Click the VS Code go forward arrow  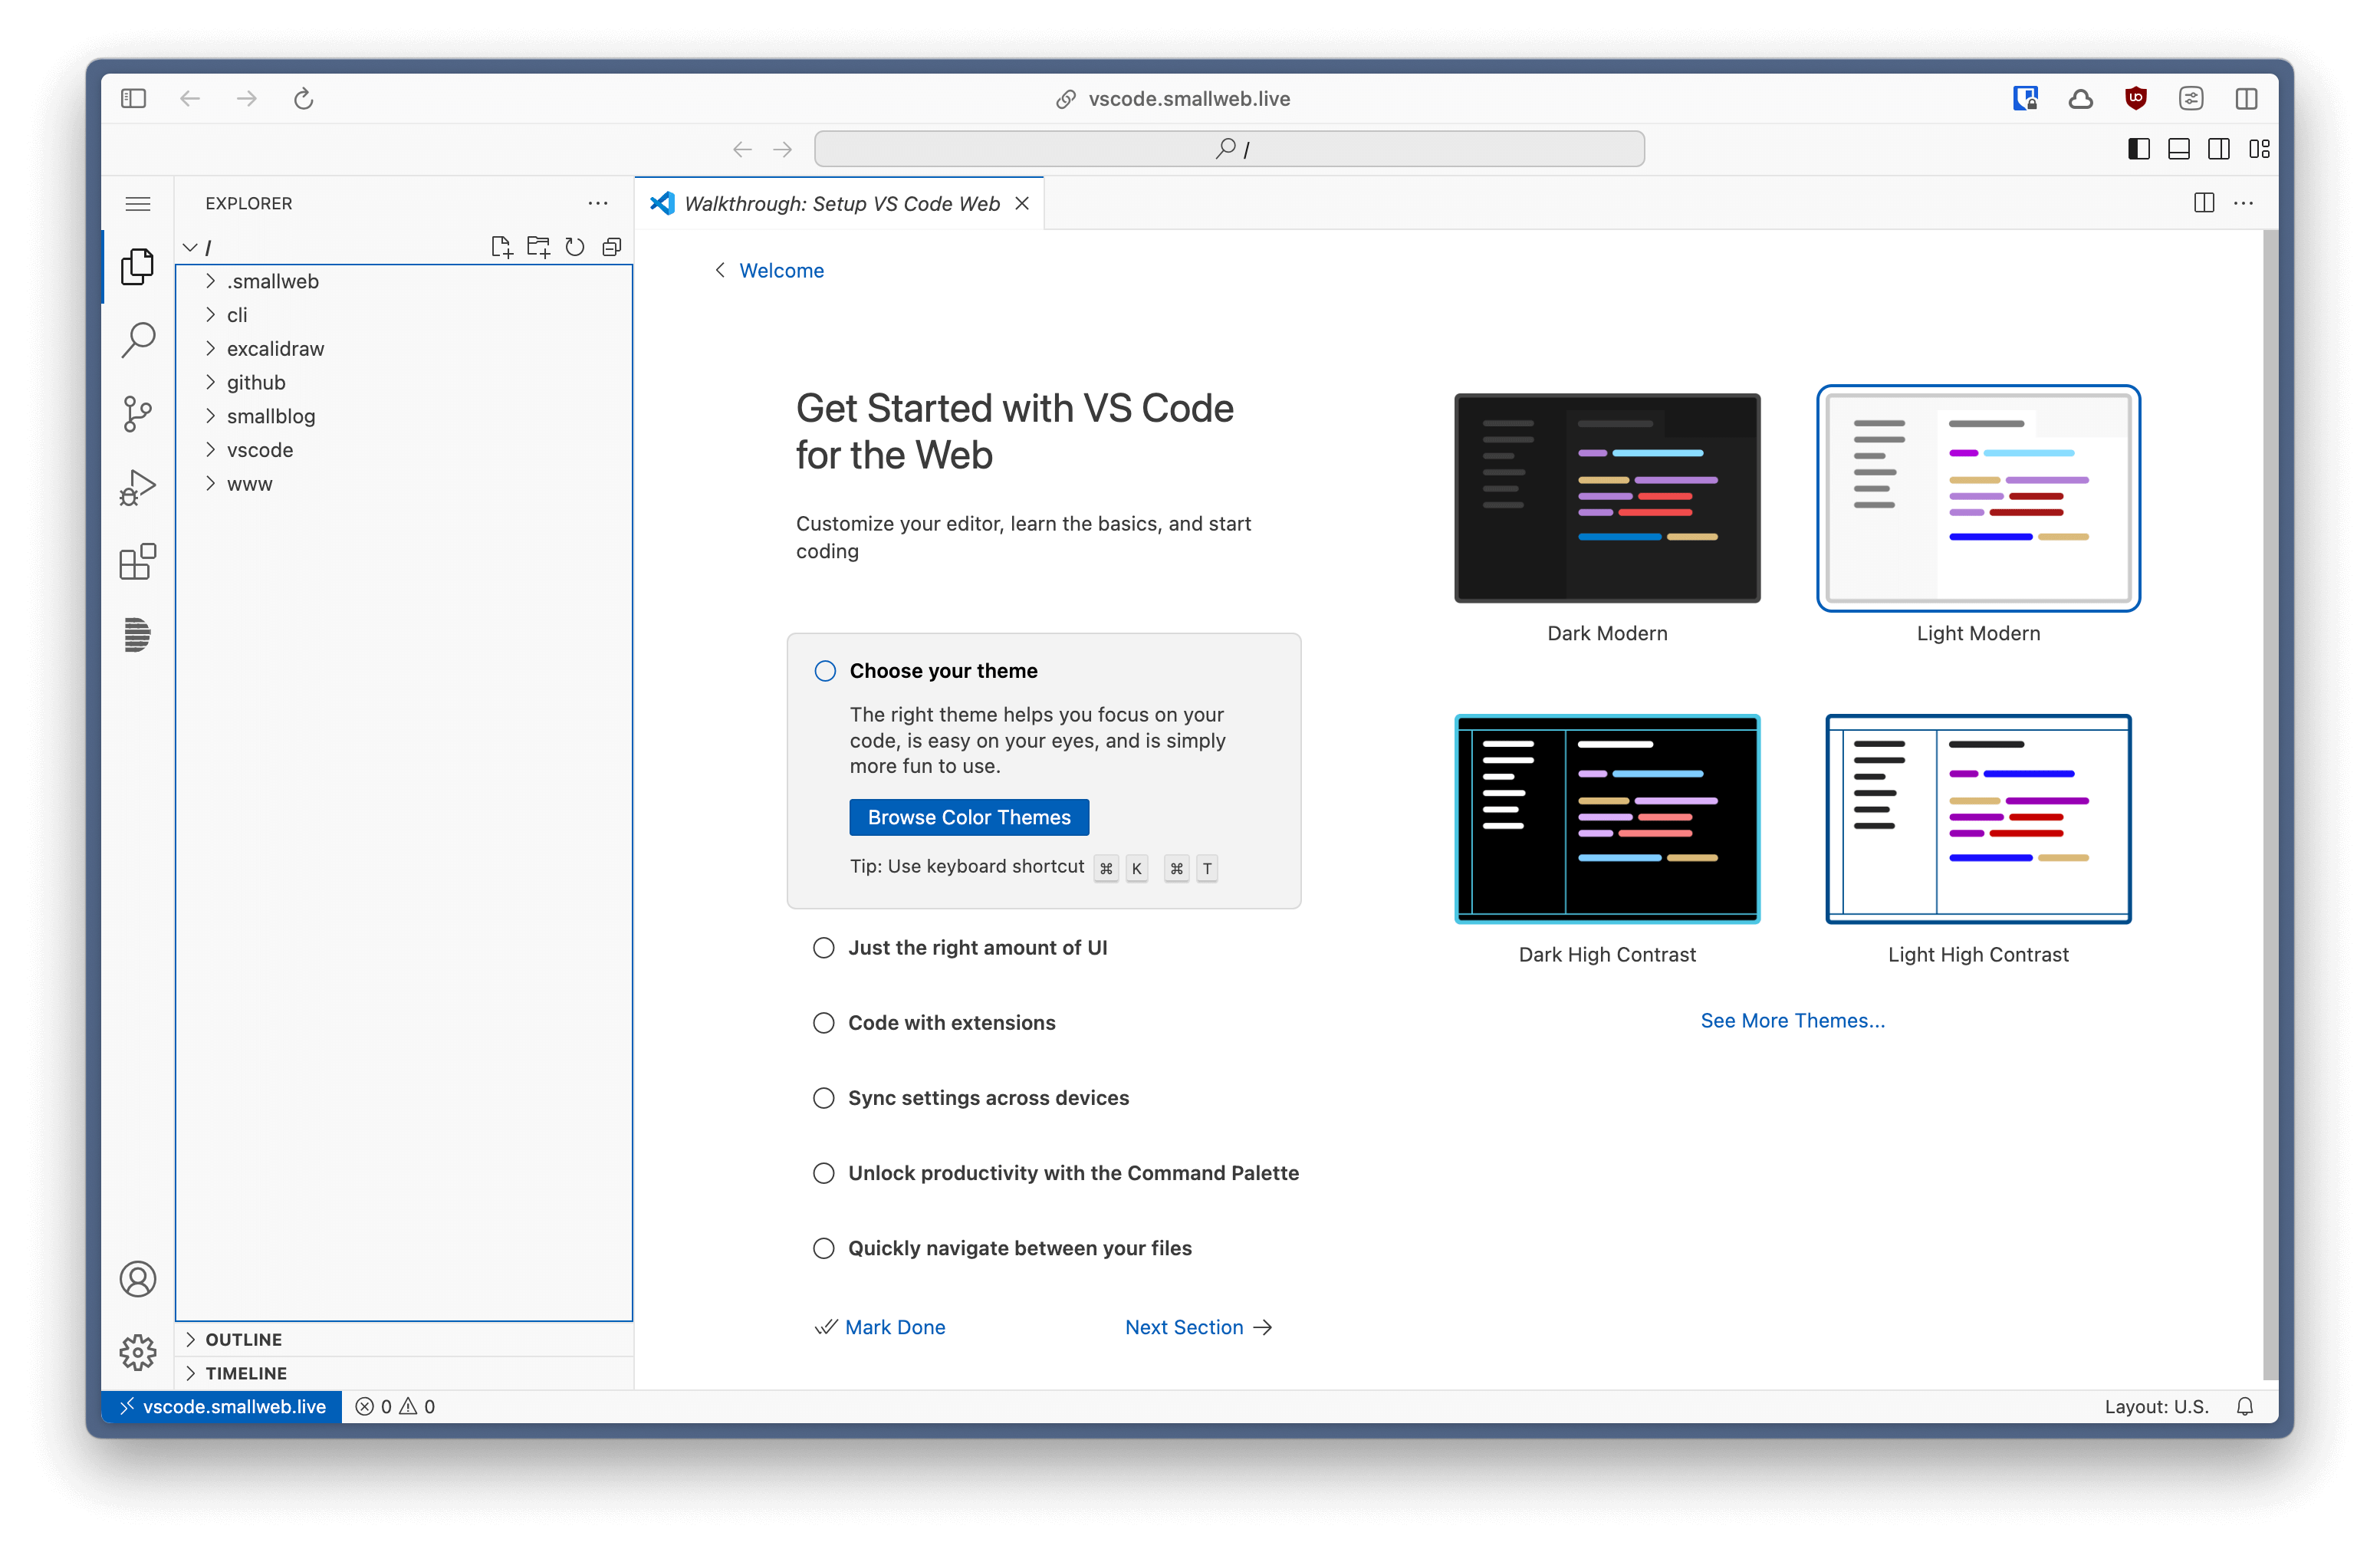click(x=783, y=149)
